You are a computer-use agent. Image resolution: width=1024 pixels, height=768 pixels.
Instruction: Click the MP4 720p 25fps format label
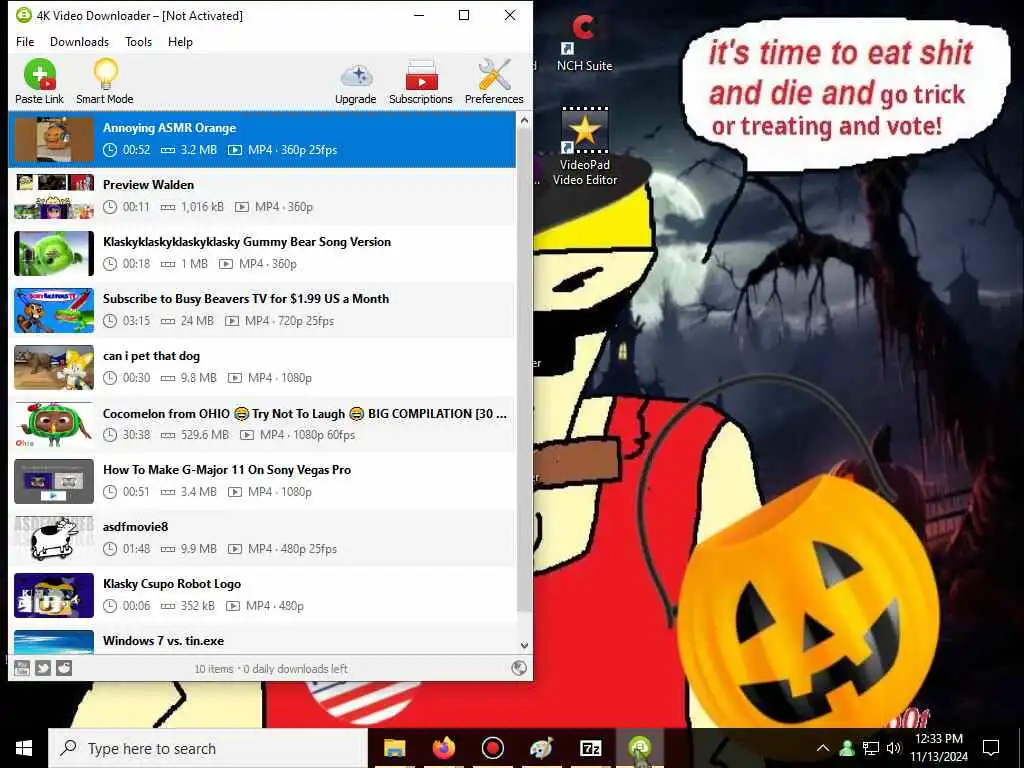click(289, 321)
